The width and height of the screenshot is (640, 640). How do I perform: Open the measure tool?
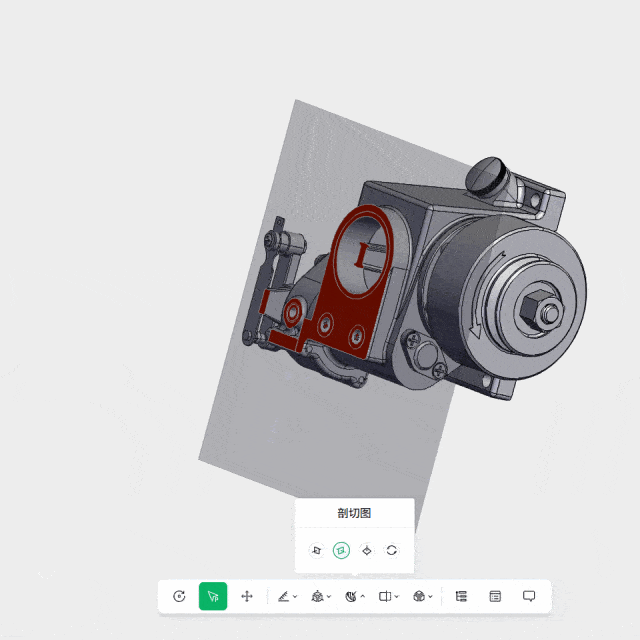click(283, 596)
